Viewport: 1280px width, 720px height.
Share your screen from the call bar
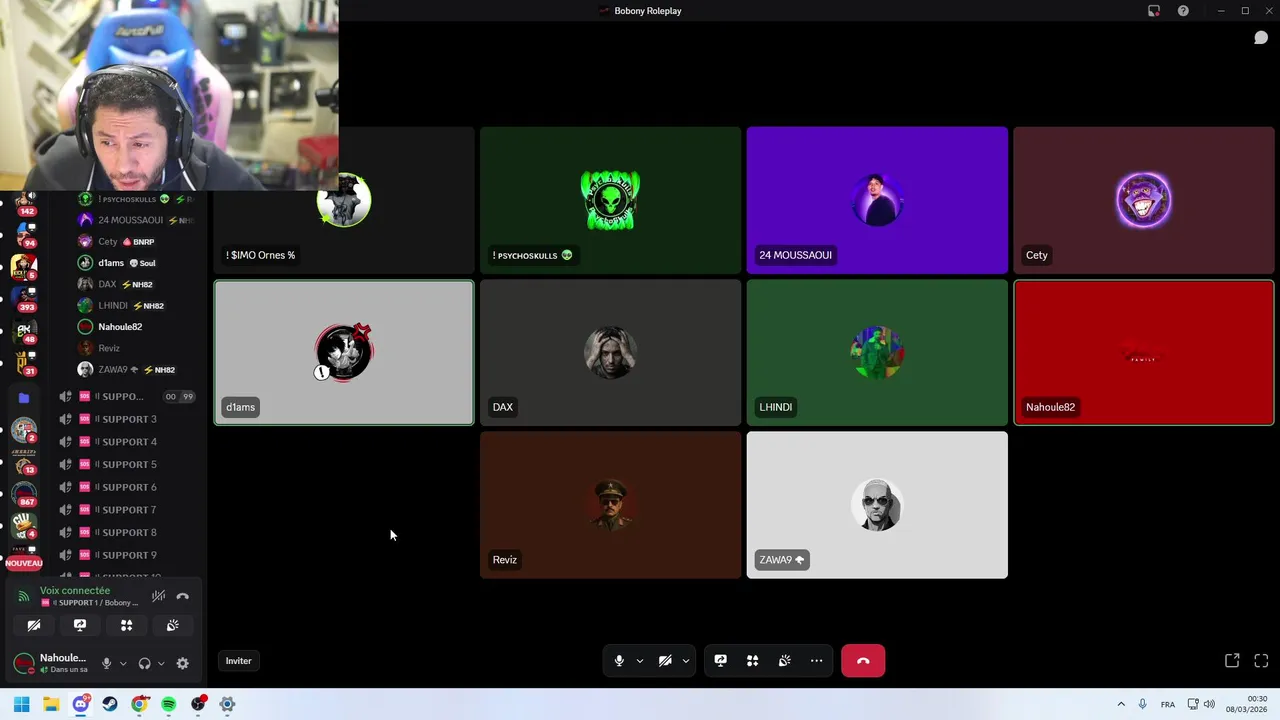[720, 661]
